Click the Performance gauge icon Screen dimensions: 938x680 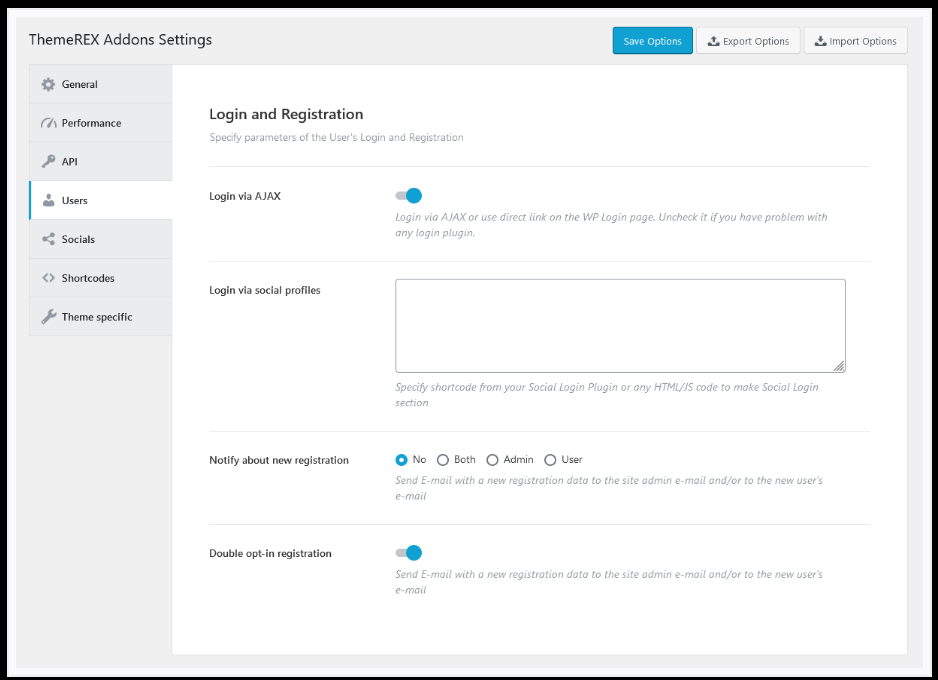click(x=48, y=123)
